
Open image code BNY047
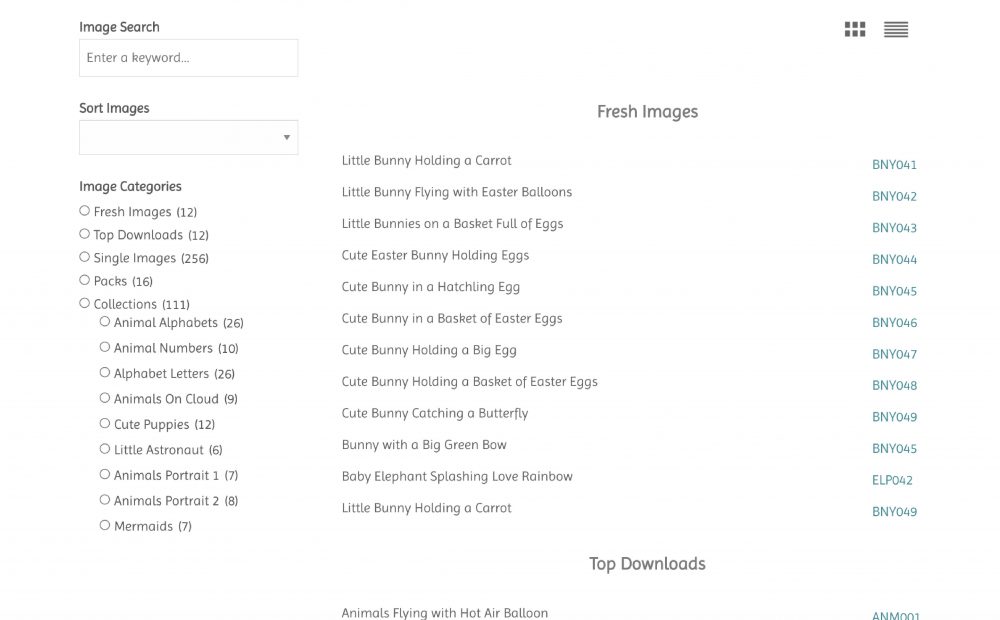(894, 354)
